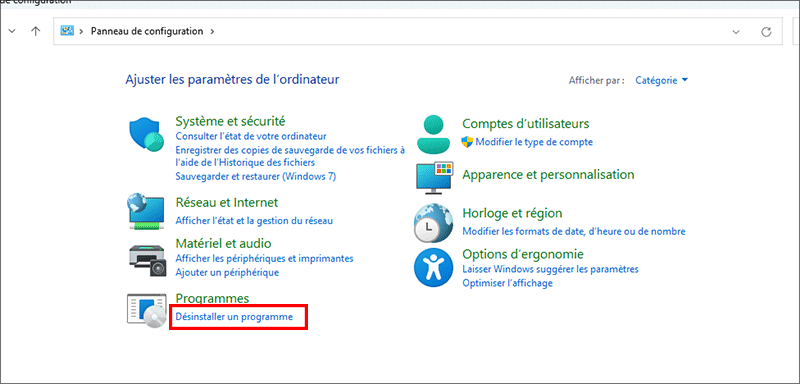The image size is (800, 384).
Task: Open Horloge et région category
Action: [x=512, y=213]
